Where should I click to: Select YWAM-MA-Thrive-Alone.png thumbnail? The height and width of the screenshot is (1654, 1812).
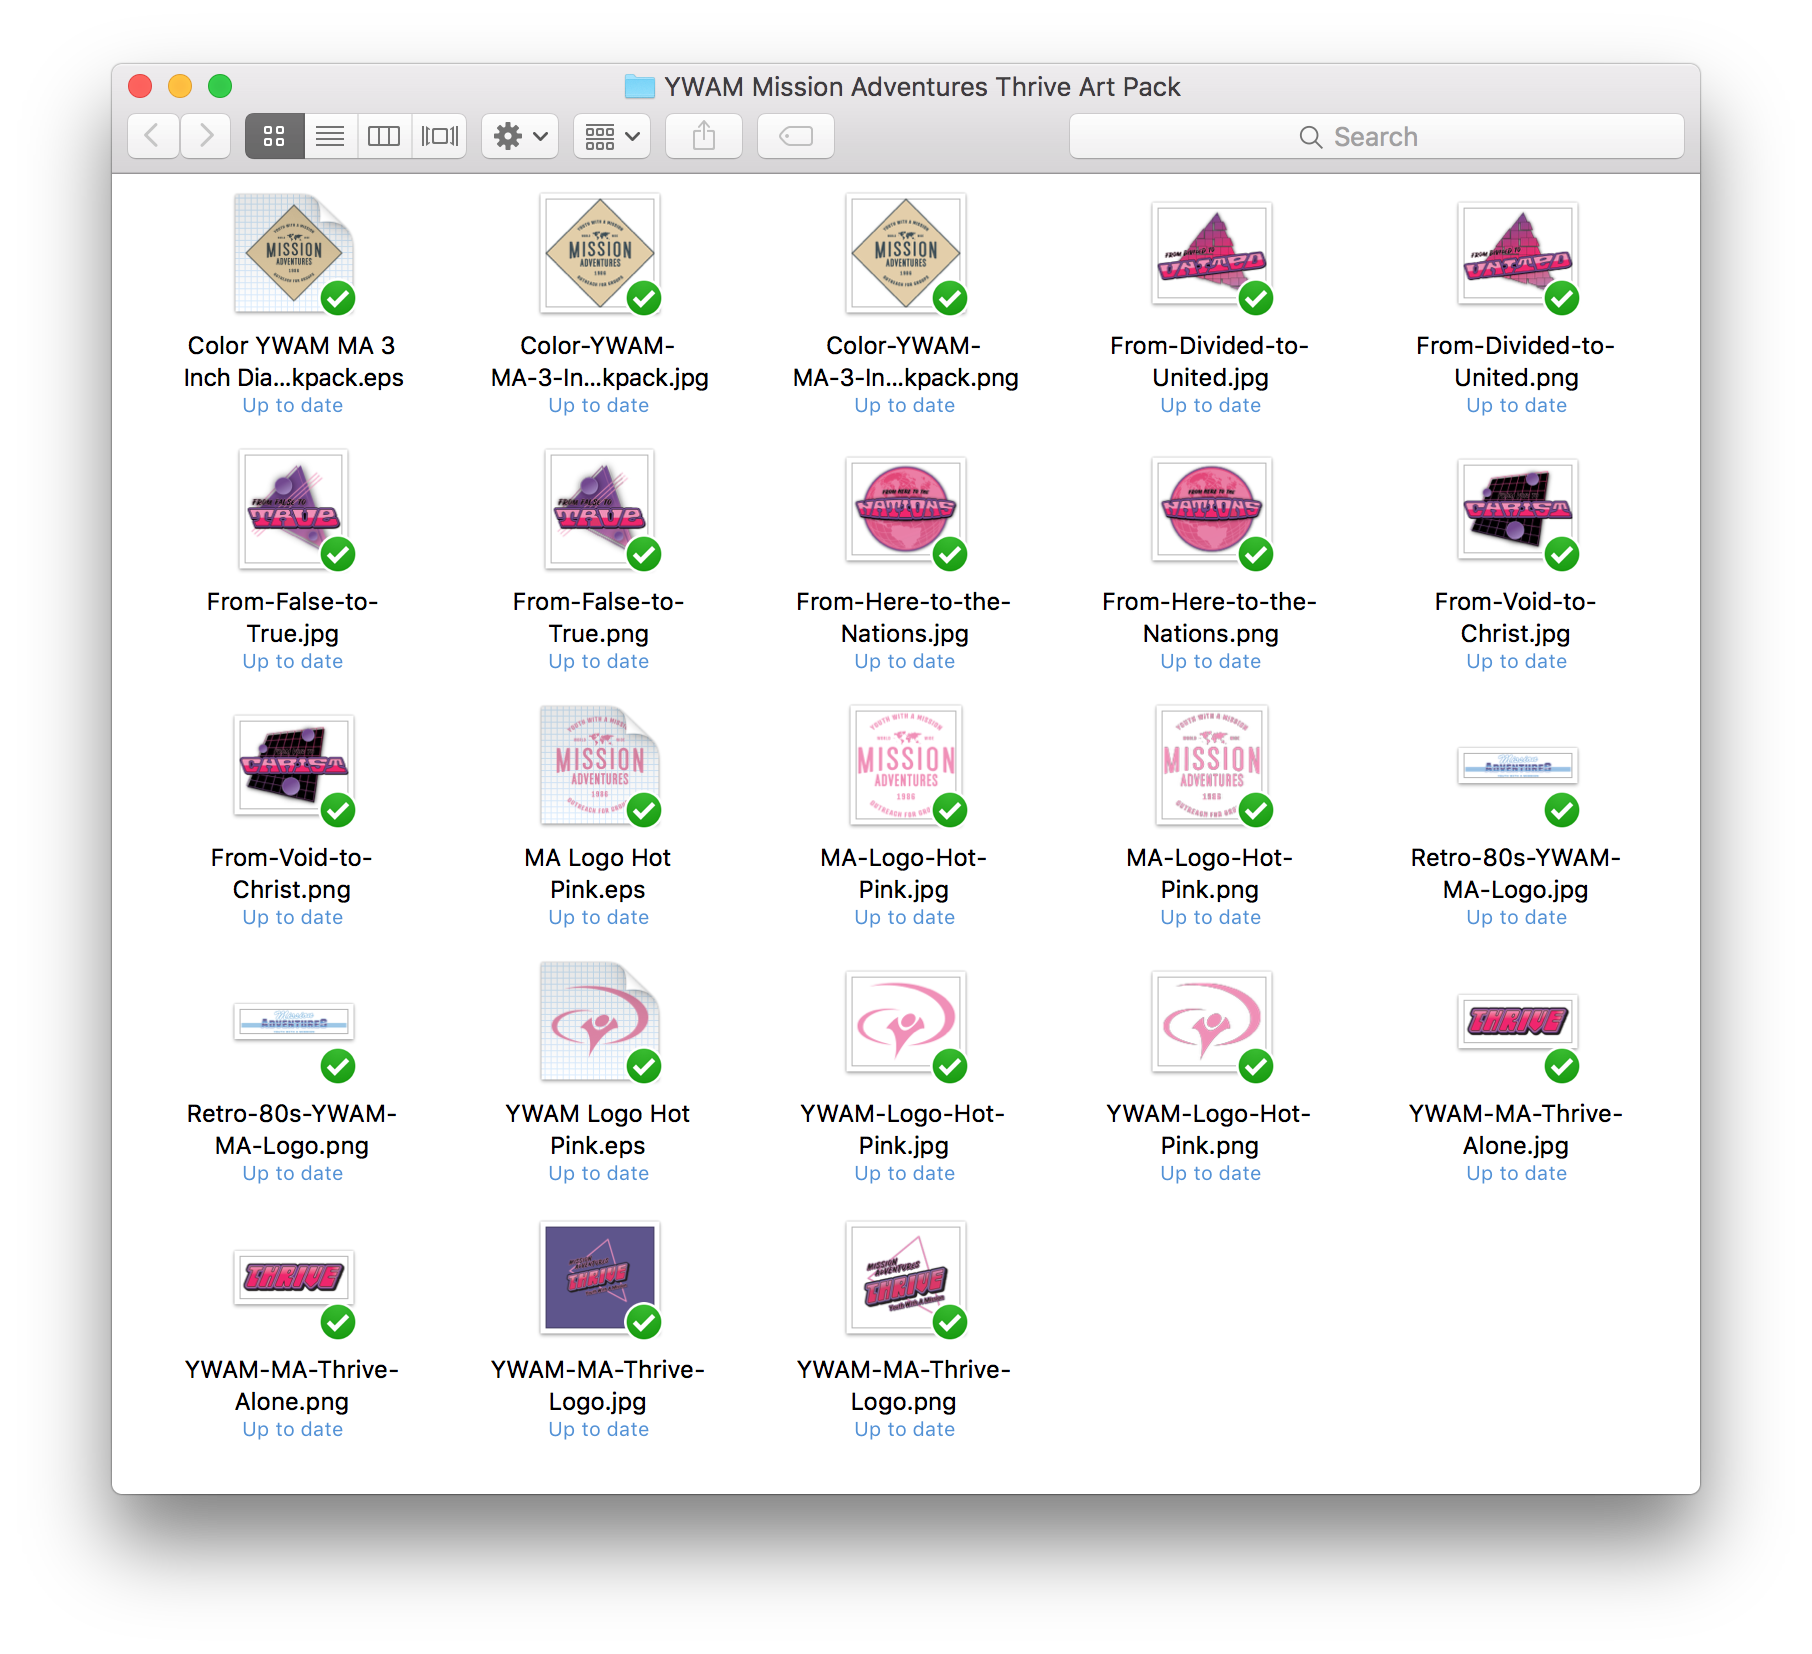tap(294, 1277)
